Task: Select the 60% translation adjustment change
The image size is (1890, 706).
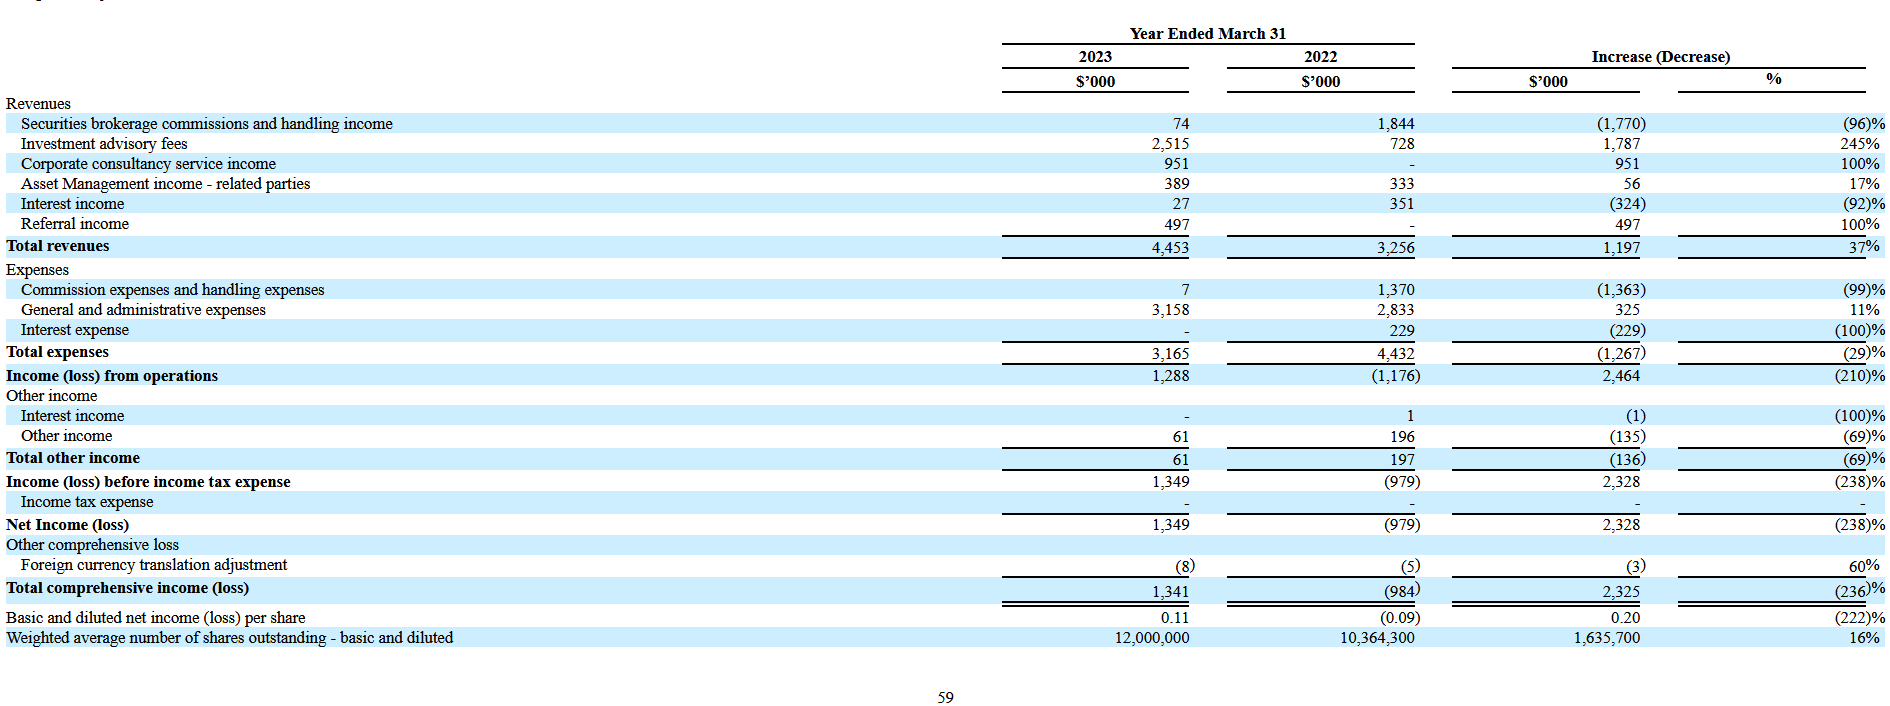Action: click(x=1864, y=566)
